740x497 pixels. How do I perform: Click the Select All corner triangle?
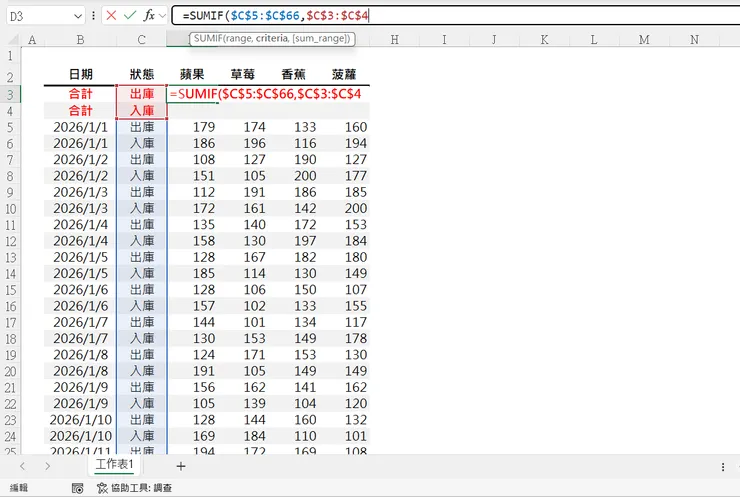click(x=13, y=40)
